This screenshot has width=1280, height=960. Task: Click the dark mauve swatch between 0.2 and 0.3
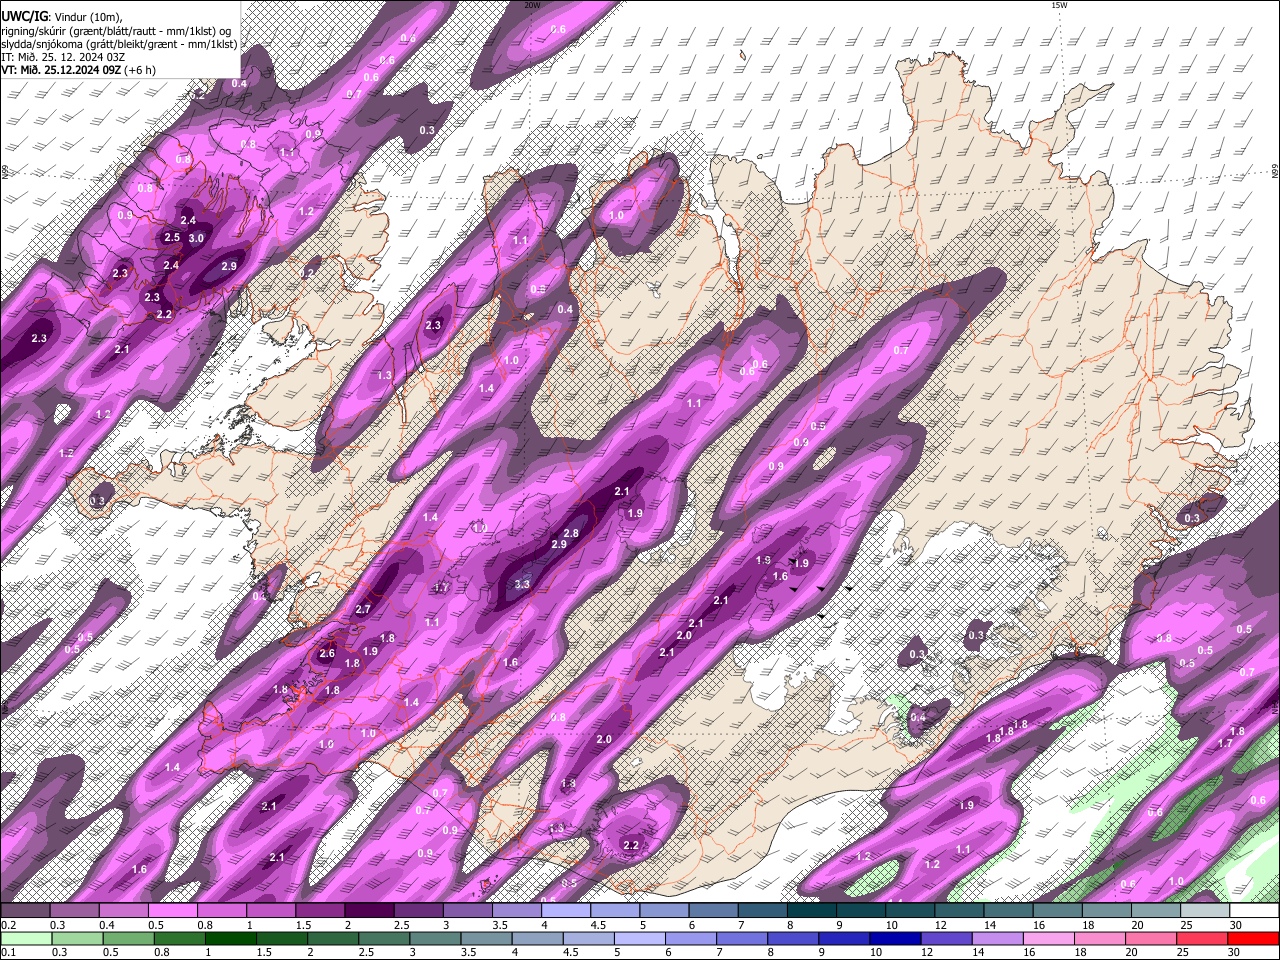click(25, 910)
